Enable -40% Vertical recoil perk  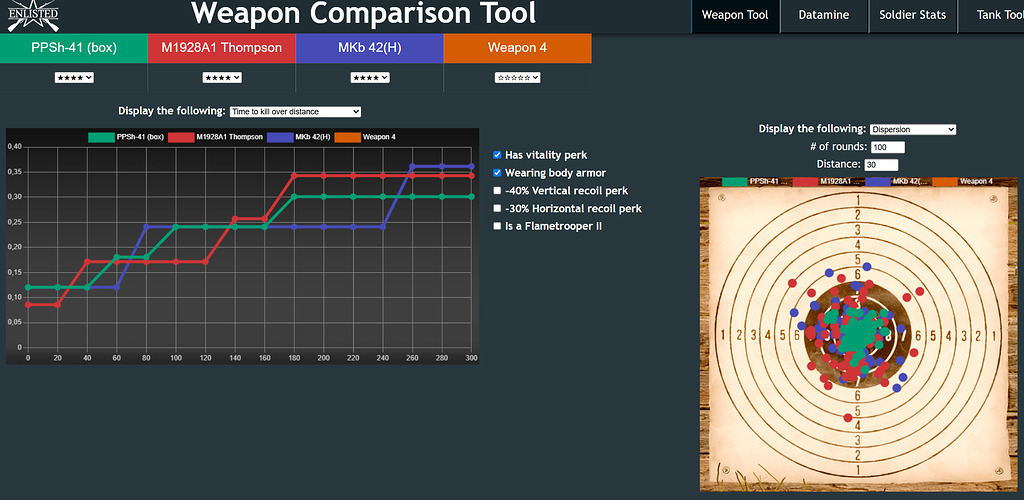point(497,191)
